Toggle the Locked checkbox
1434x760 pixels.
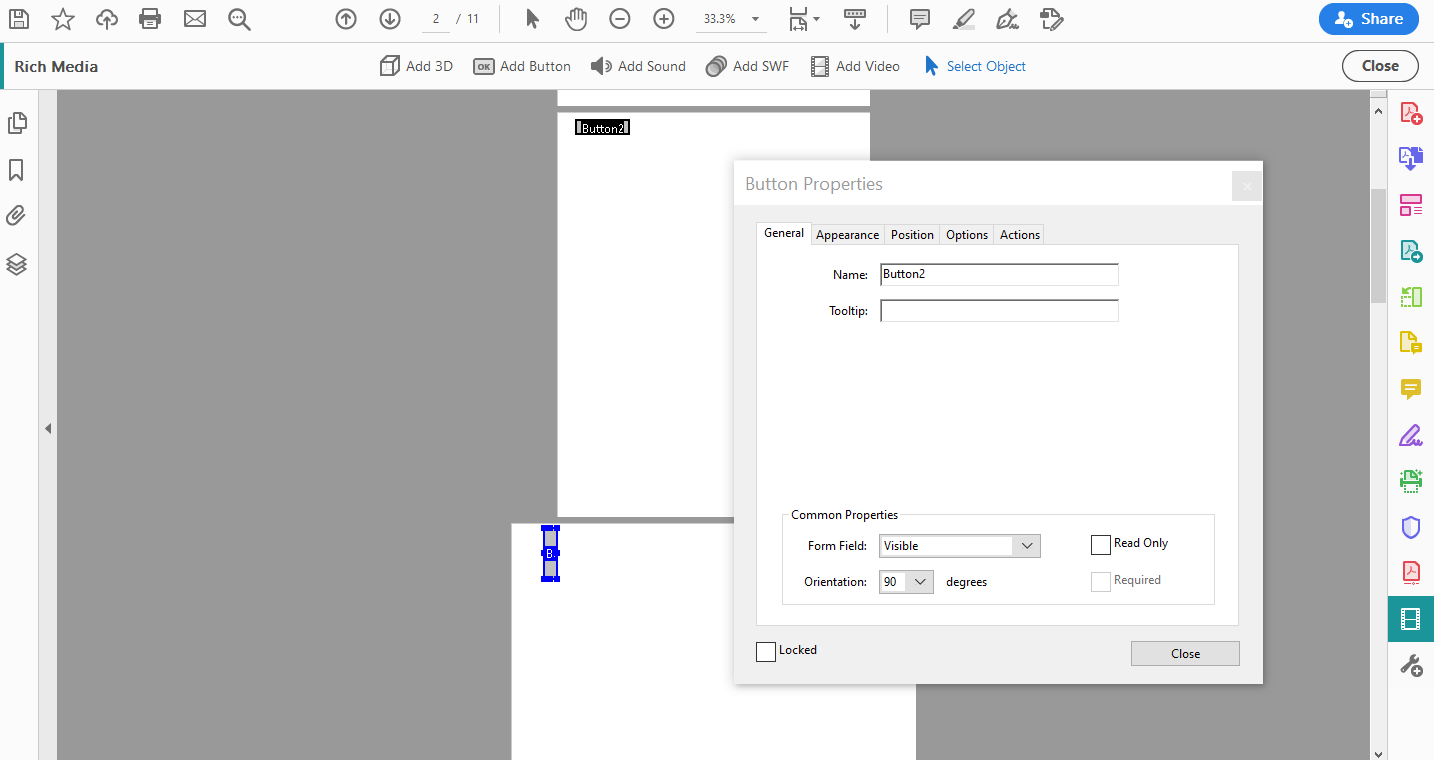coord(766,651)
